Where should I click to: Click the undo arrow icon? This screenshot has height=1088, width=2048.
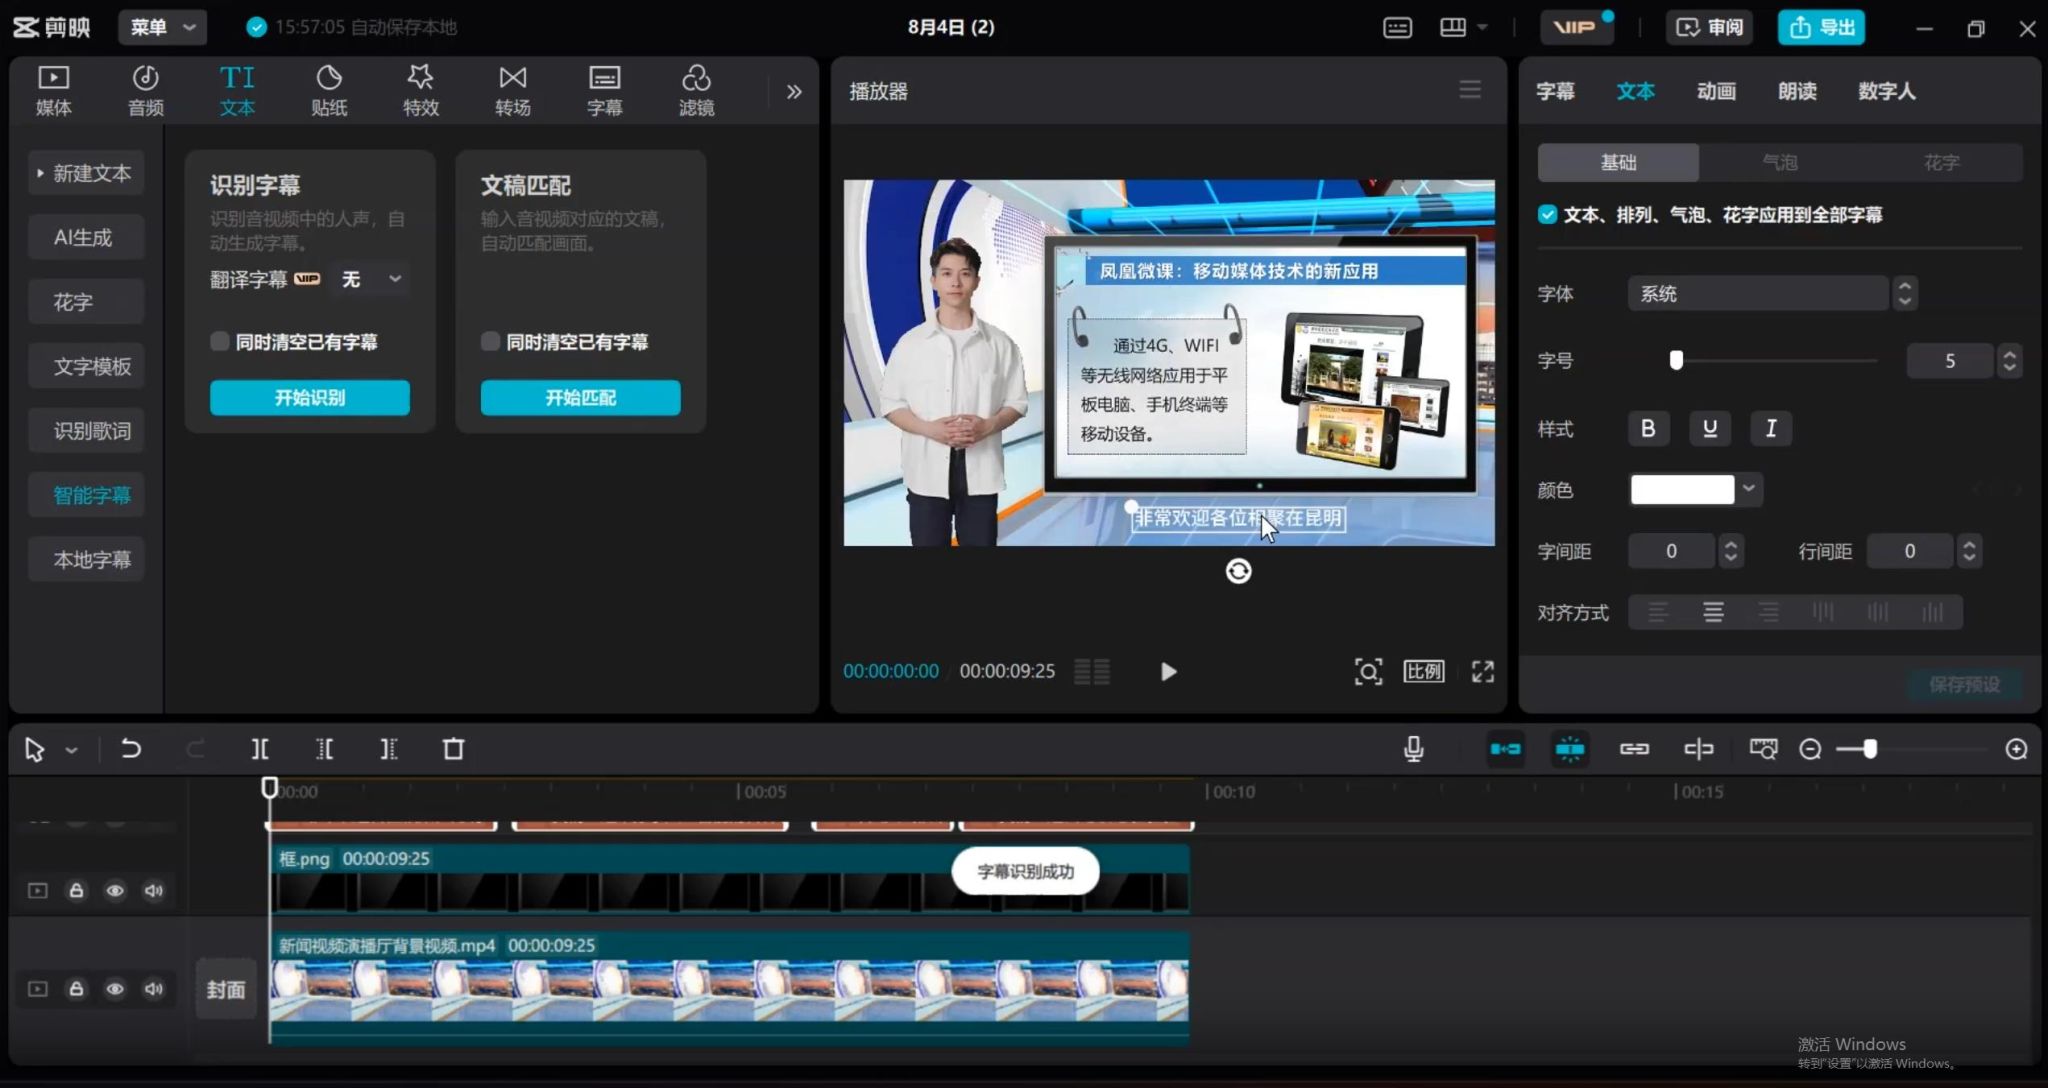tap(131, 749)
